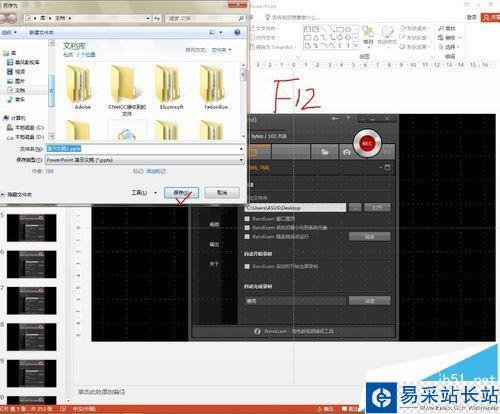Click the 取消 cancel button

coord(222,193)
